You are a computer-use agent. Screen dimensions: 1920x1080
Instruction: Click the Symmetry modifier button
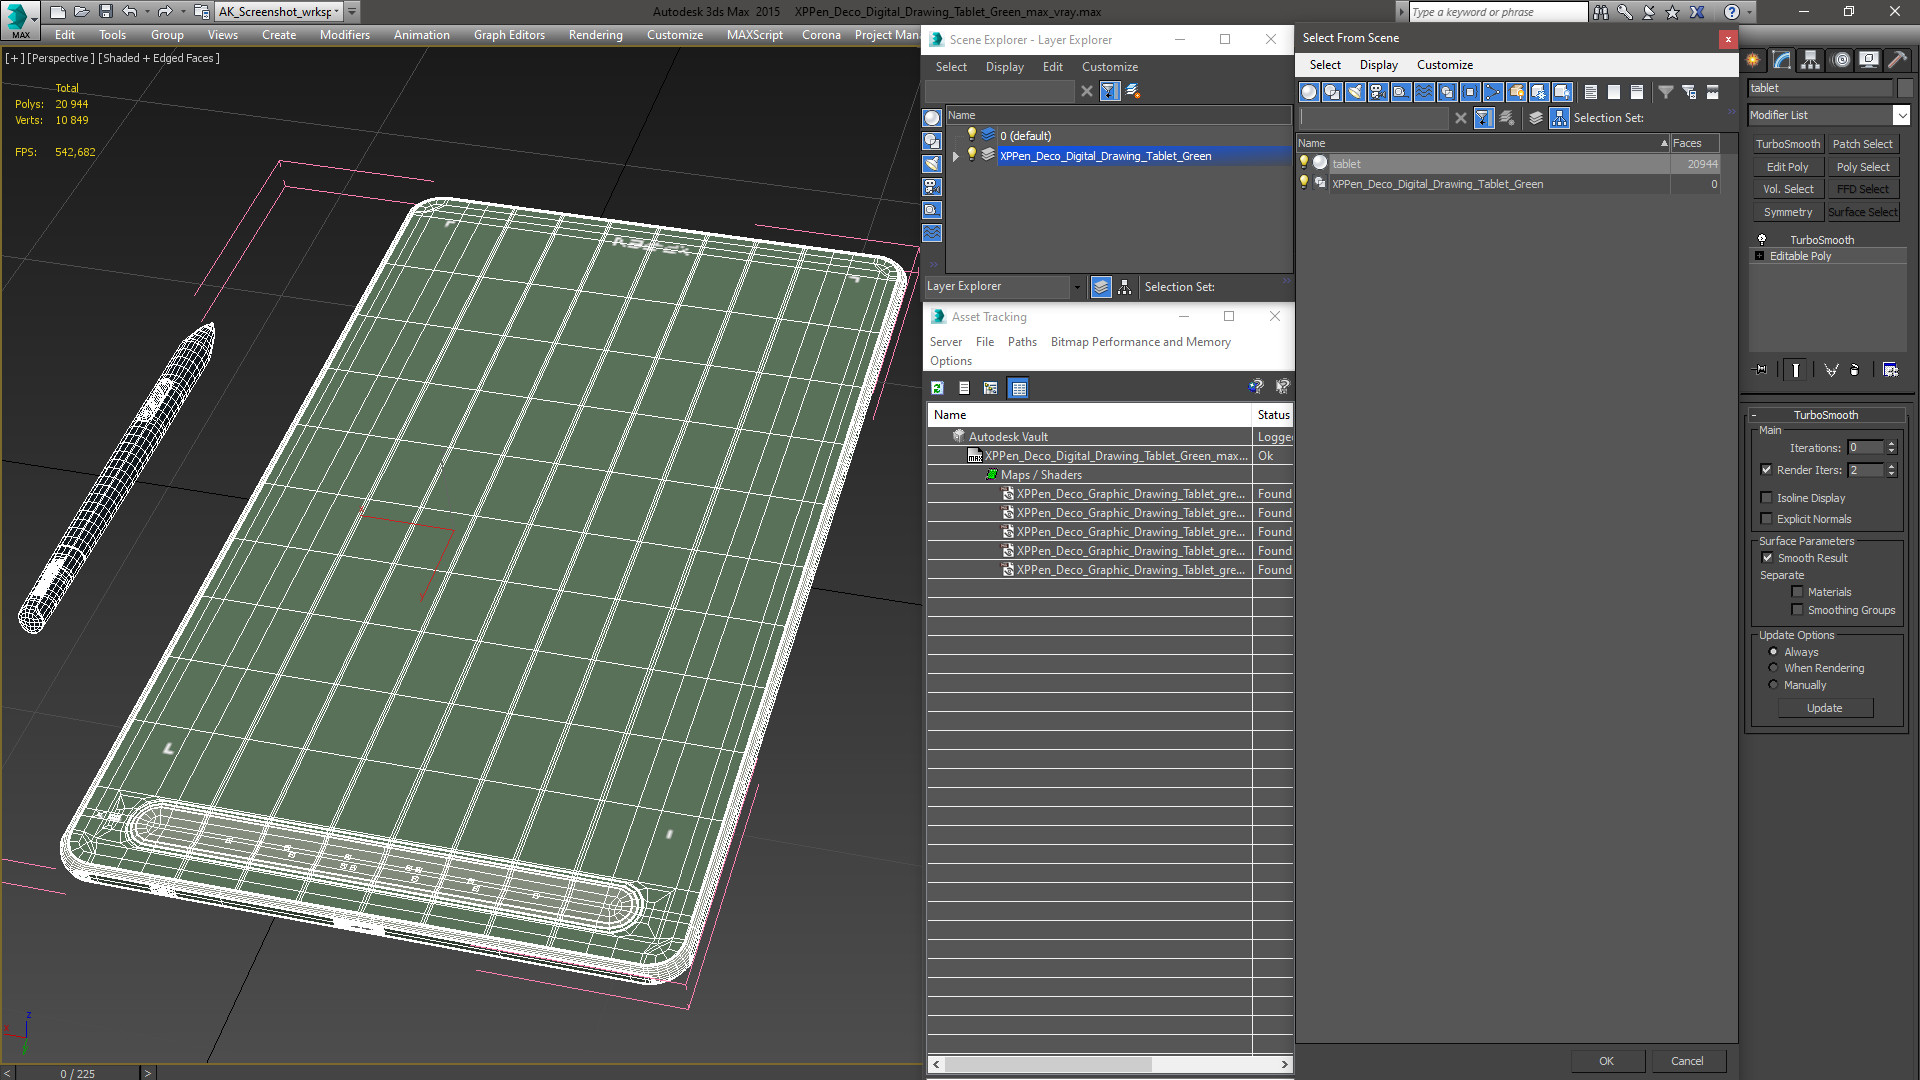(1787, 212)
